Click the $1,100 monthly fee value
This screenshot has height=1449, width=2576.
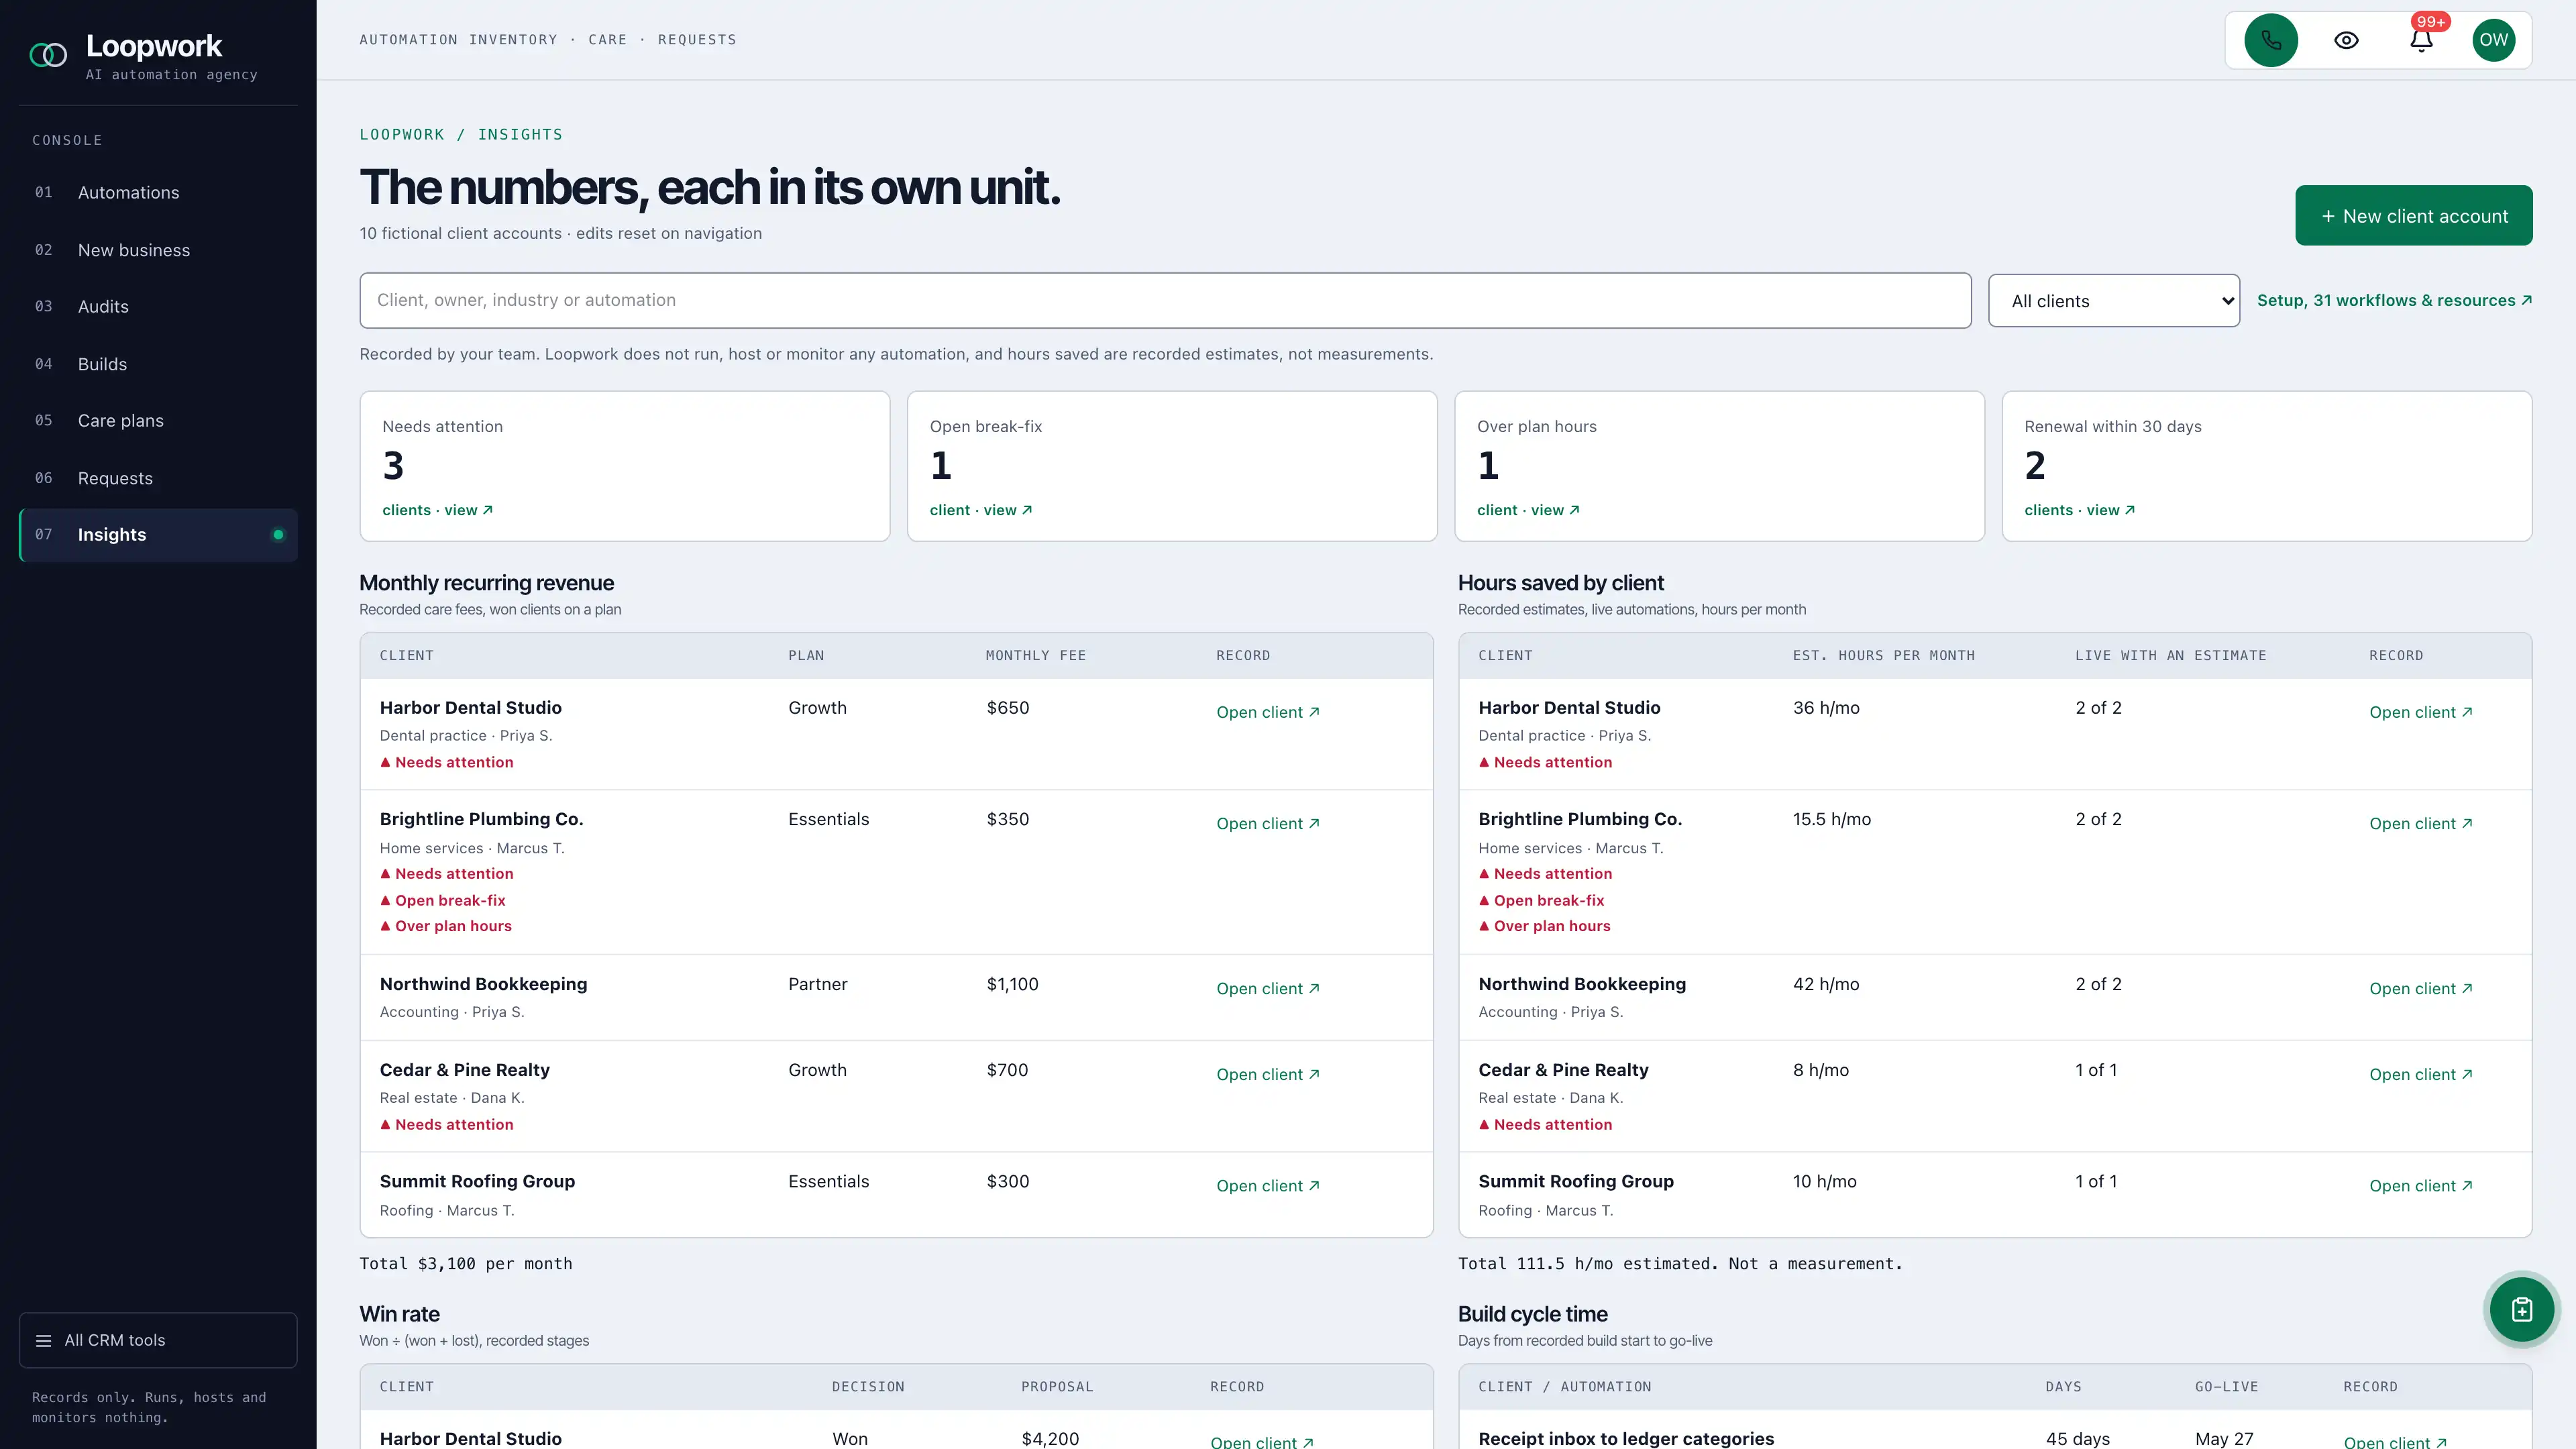tap(1012, 984)
